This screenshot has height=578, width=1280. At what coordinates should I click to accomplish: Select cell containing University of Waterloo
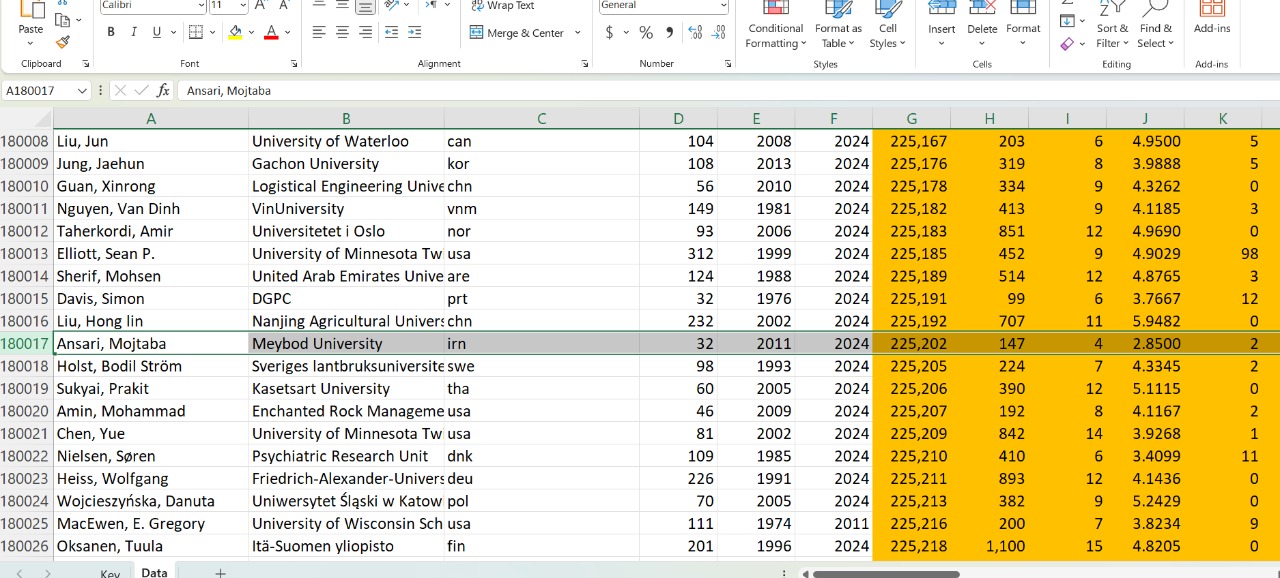345,141
